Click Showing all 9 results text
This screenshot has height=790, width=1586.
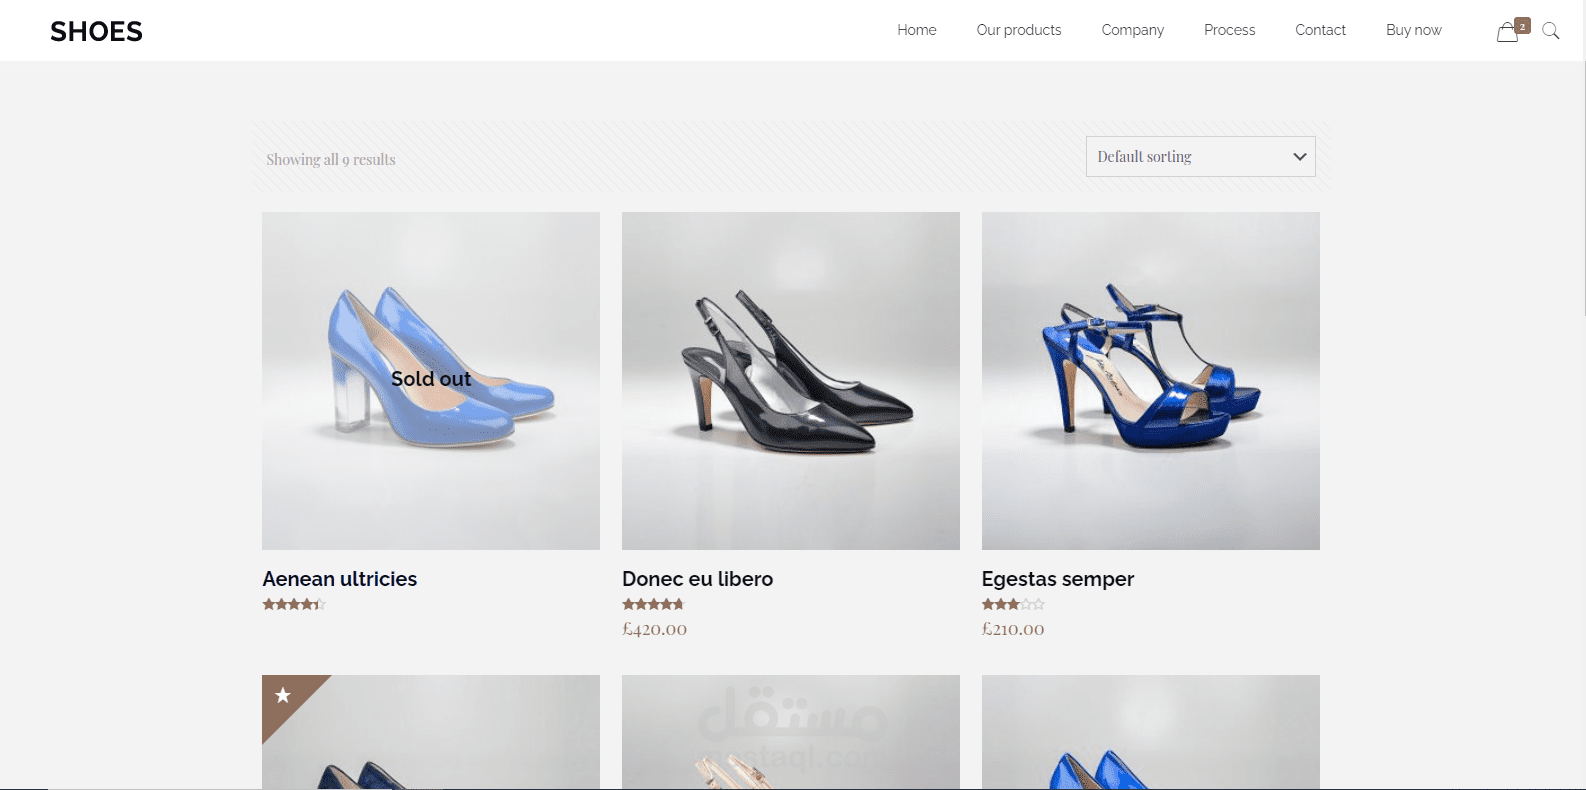[x=331, y=160]
